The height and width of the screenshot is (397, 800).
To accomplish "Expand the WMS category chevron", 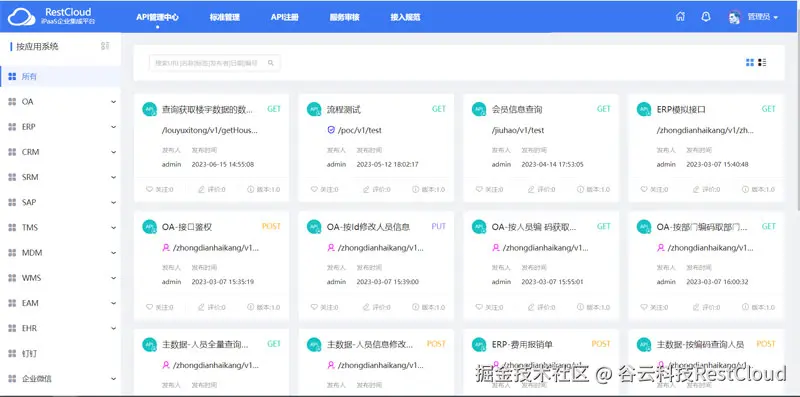I will click(x=113, y=278).
